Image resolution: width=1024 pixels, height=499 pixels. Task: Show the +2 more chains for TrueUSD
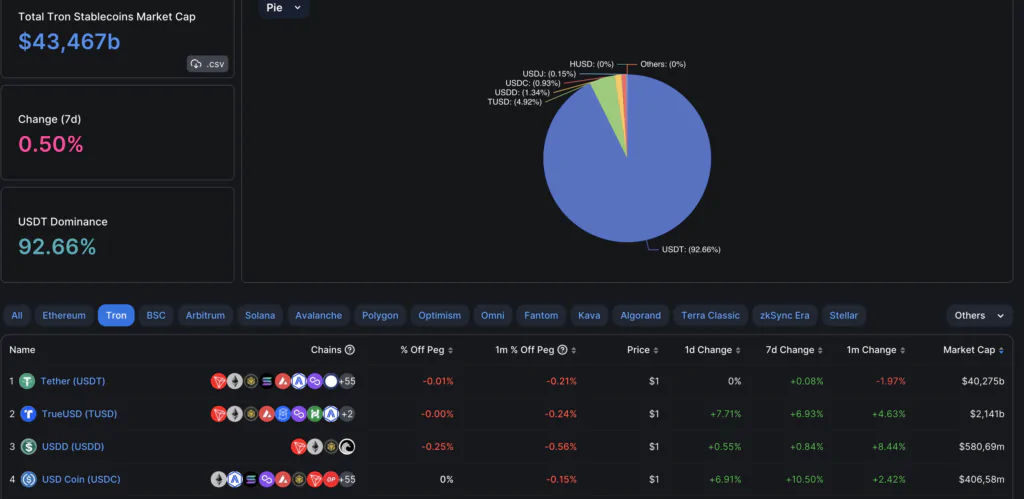click(x=347, y=413)
